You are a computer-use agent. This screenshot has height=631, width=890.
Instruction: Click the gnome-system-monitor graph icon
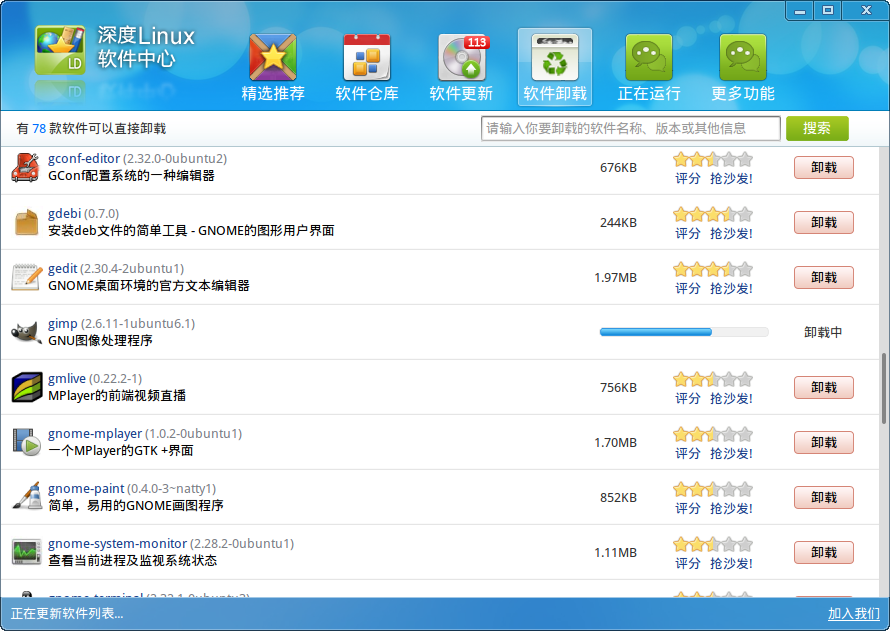click(27, 552)
